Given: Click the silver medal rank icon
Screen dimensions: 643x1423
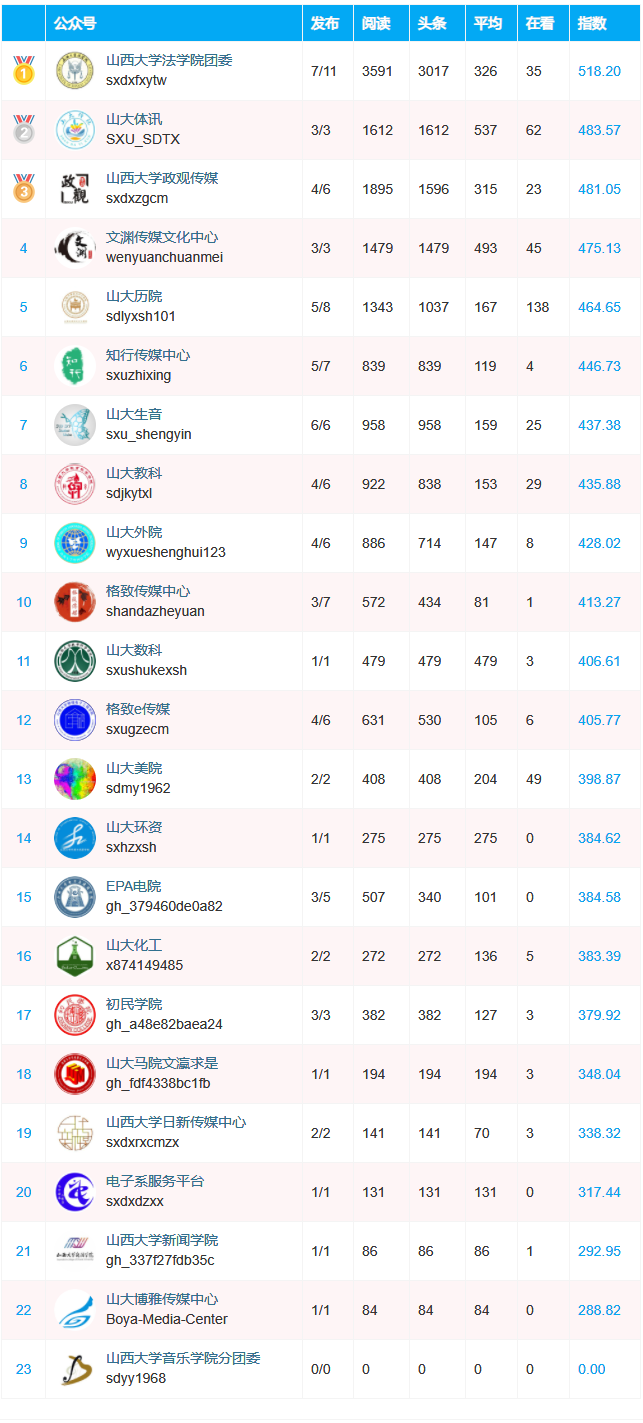Looking at the screenshot, I should [x=23, y=129].
